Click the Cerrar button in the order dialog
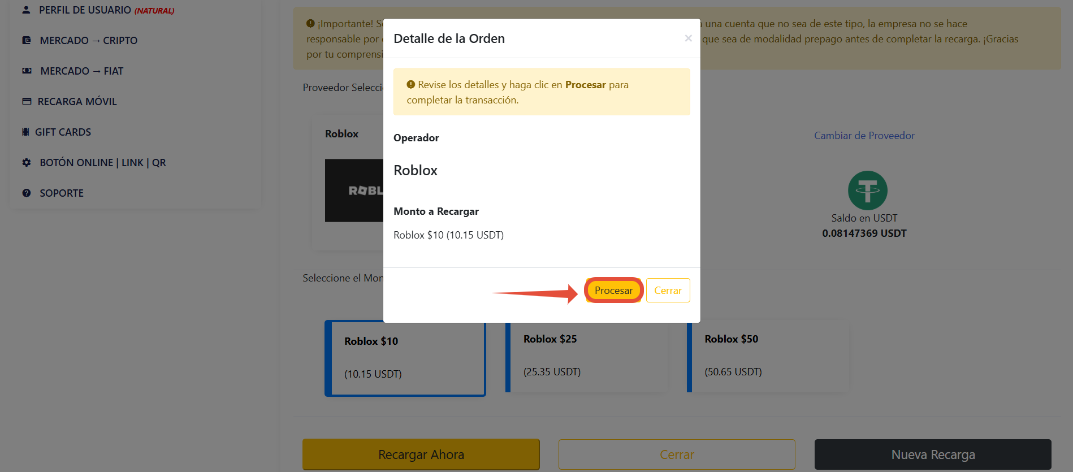 tap(668, 290)
